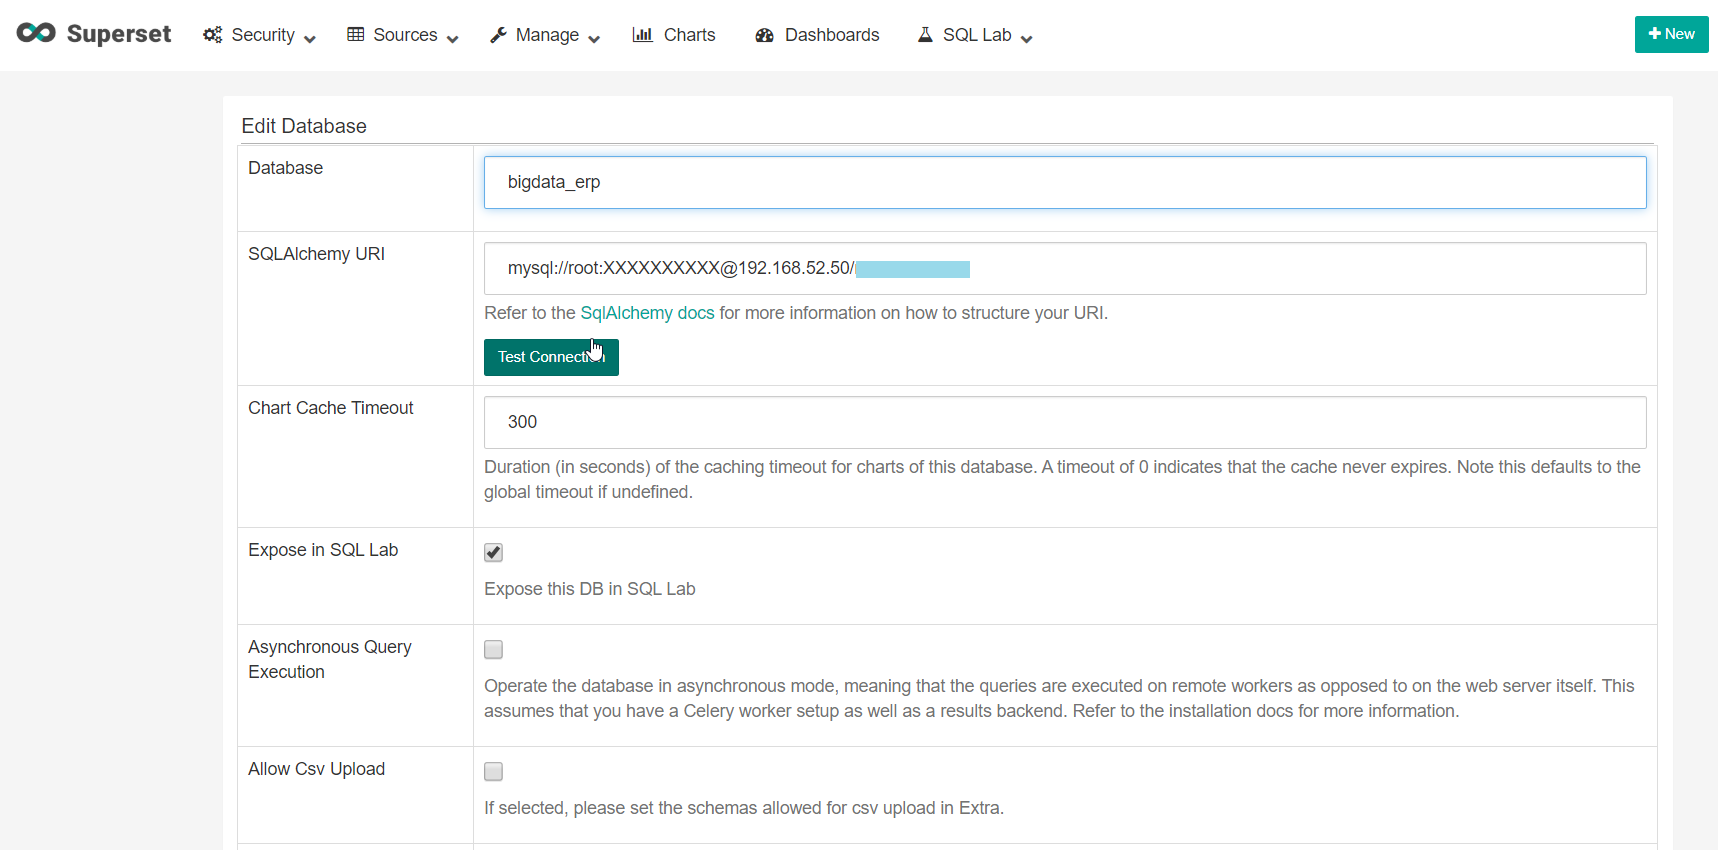Open the SQL Lab menu

[x=975, y=35]
